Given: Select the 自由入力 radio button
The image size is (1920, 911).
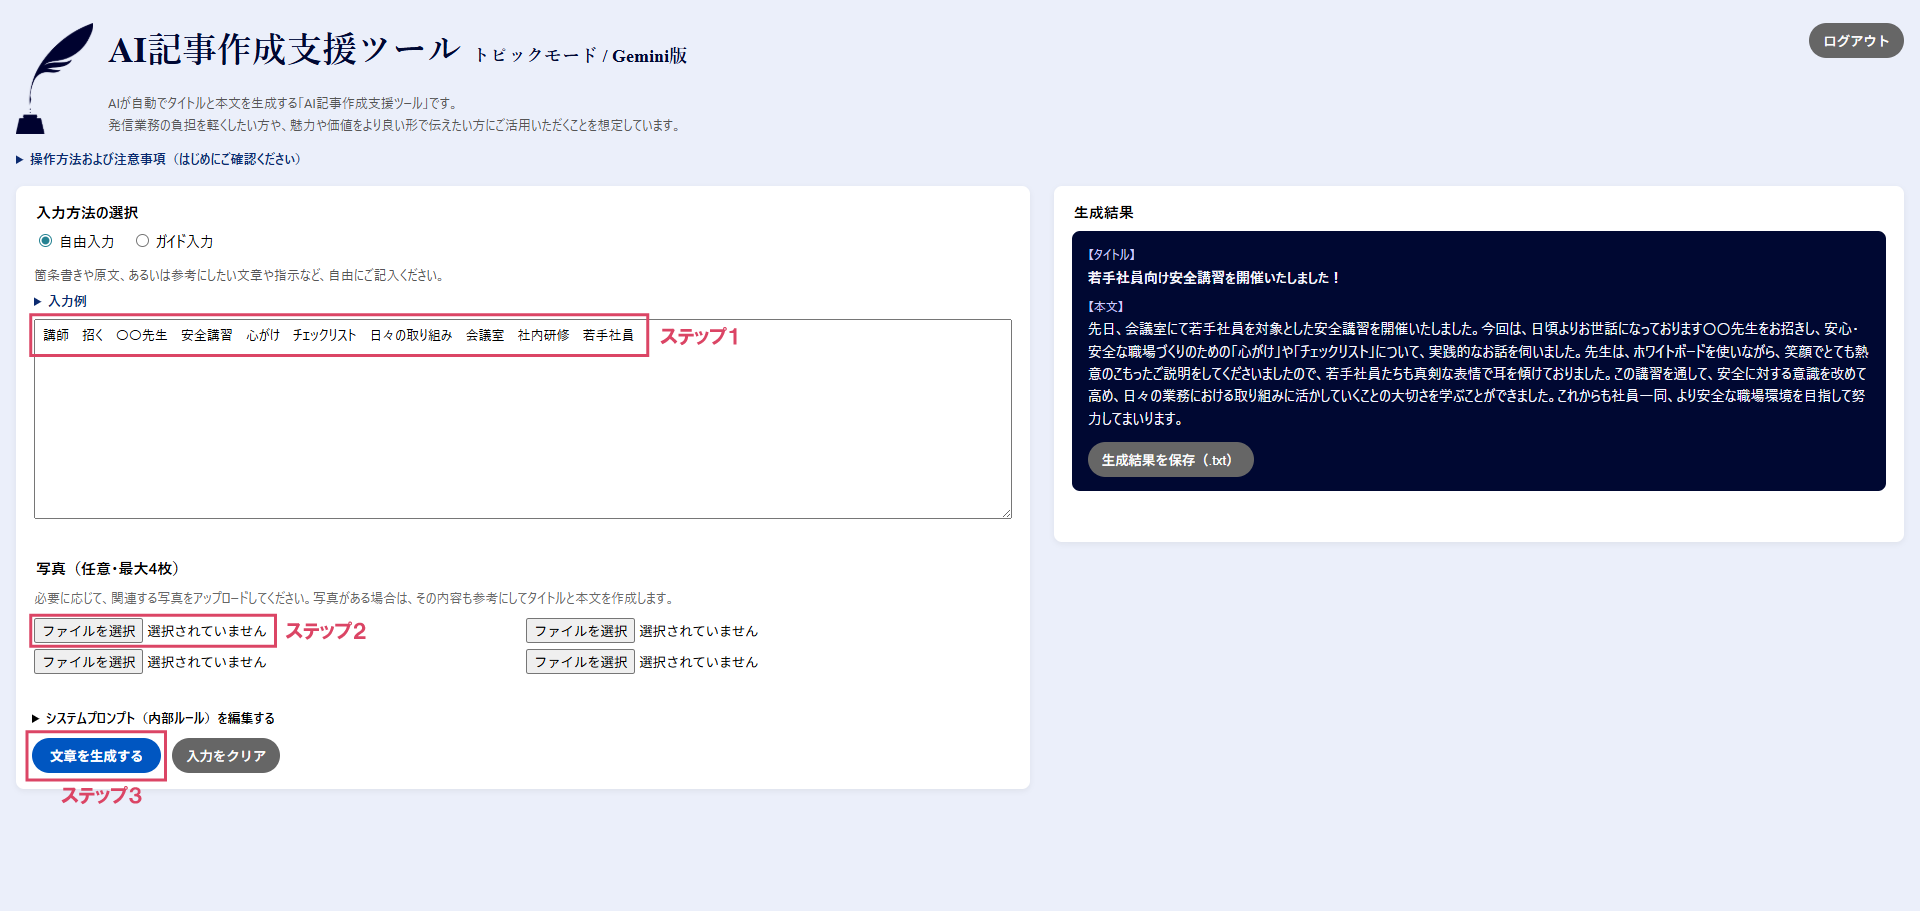Looking at the screenshot, I should tap(46, 241).
